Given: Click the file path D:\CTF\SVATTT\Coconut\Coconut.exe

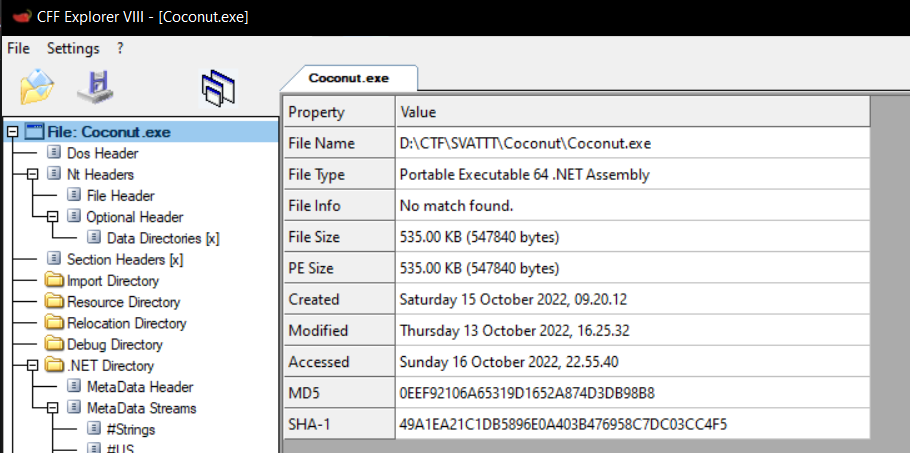Looking at the screenshot, I should pos(525,143).
